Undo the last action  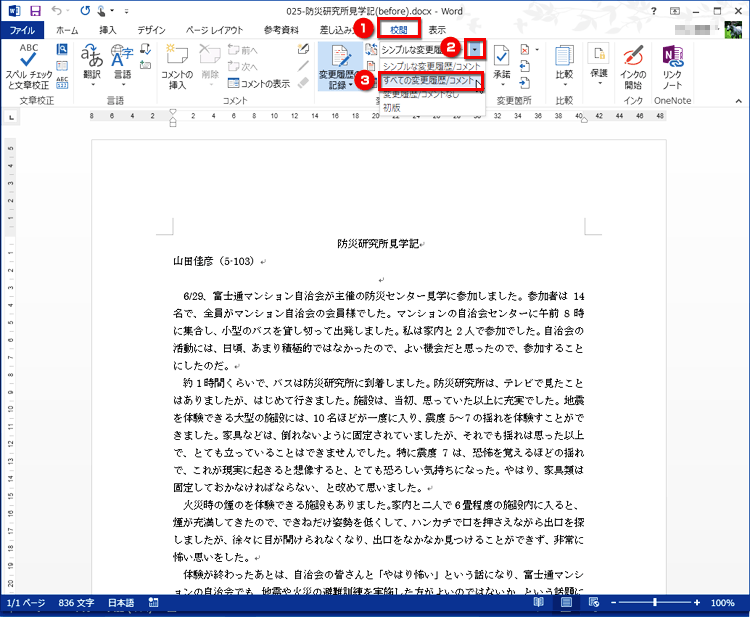pyautogui.click(x=56, y=11)
